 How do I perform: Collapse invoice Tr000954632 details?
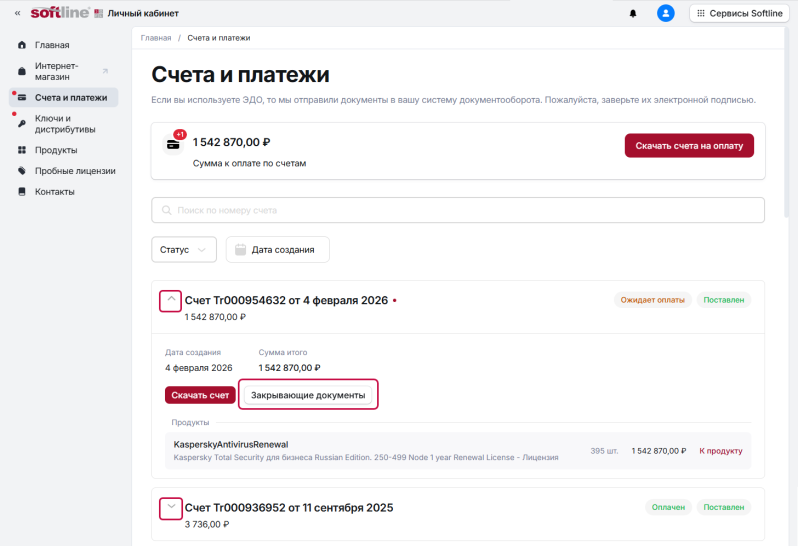click(x=171, y=300)
